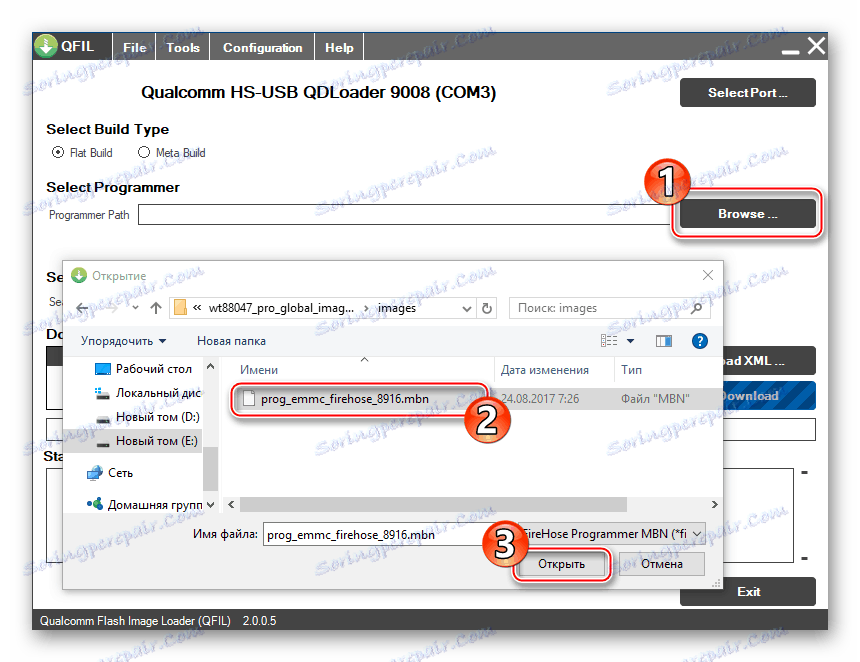The image size is (860, 662).
Task: Click horizontal scroll right arrow
Action: click(x=714, y=504)
